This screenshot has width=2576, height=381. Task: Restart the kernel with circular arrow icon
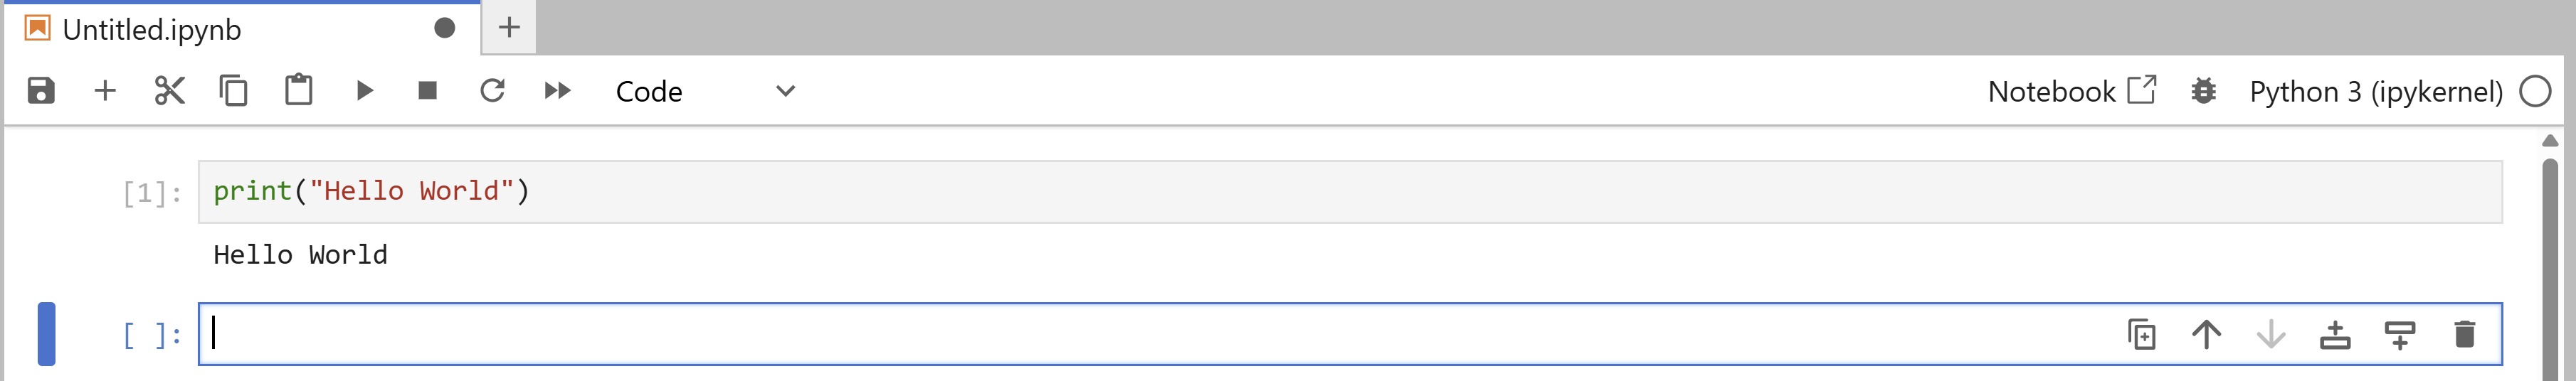492,91
